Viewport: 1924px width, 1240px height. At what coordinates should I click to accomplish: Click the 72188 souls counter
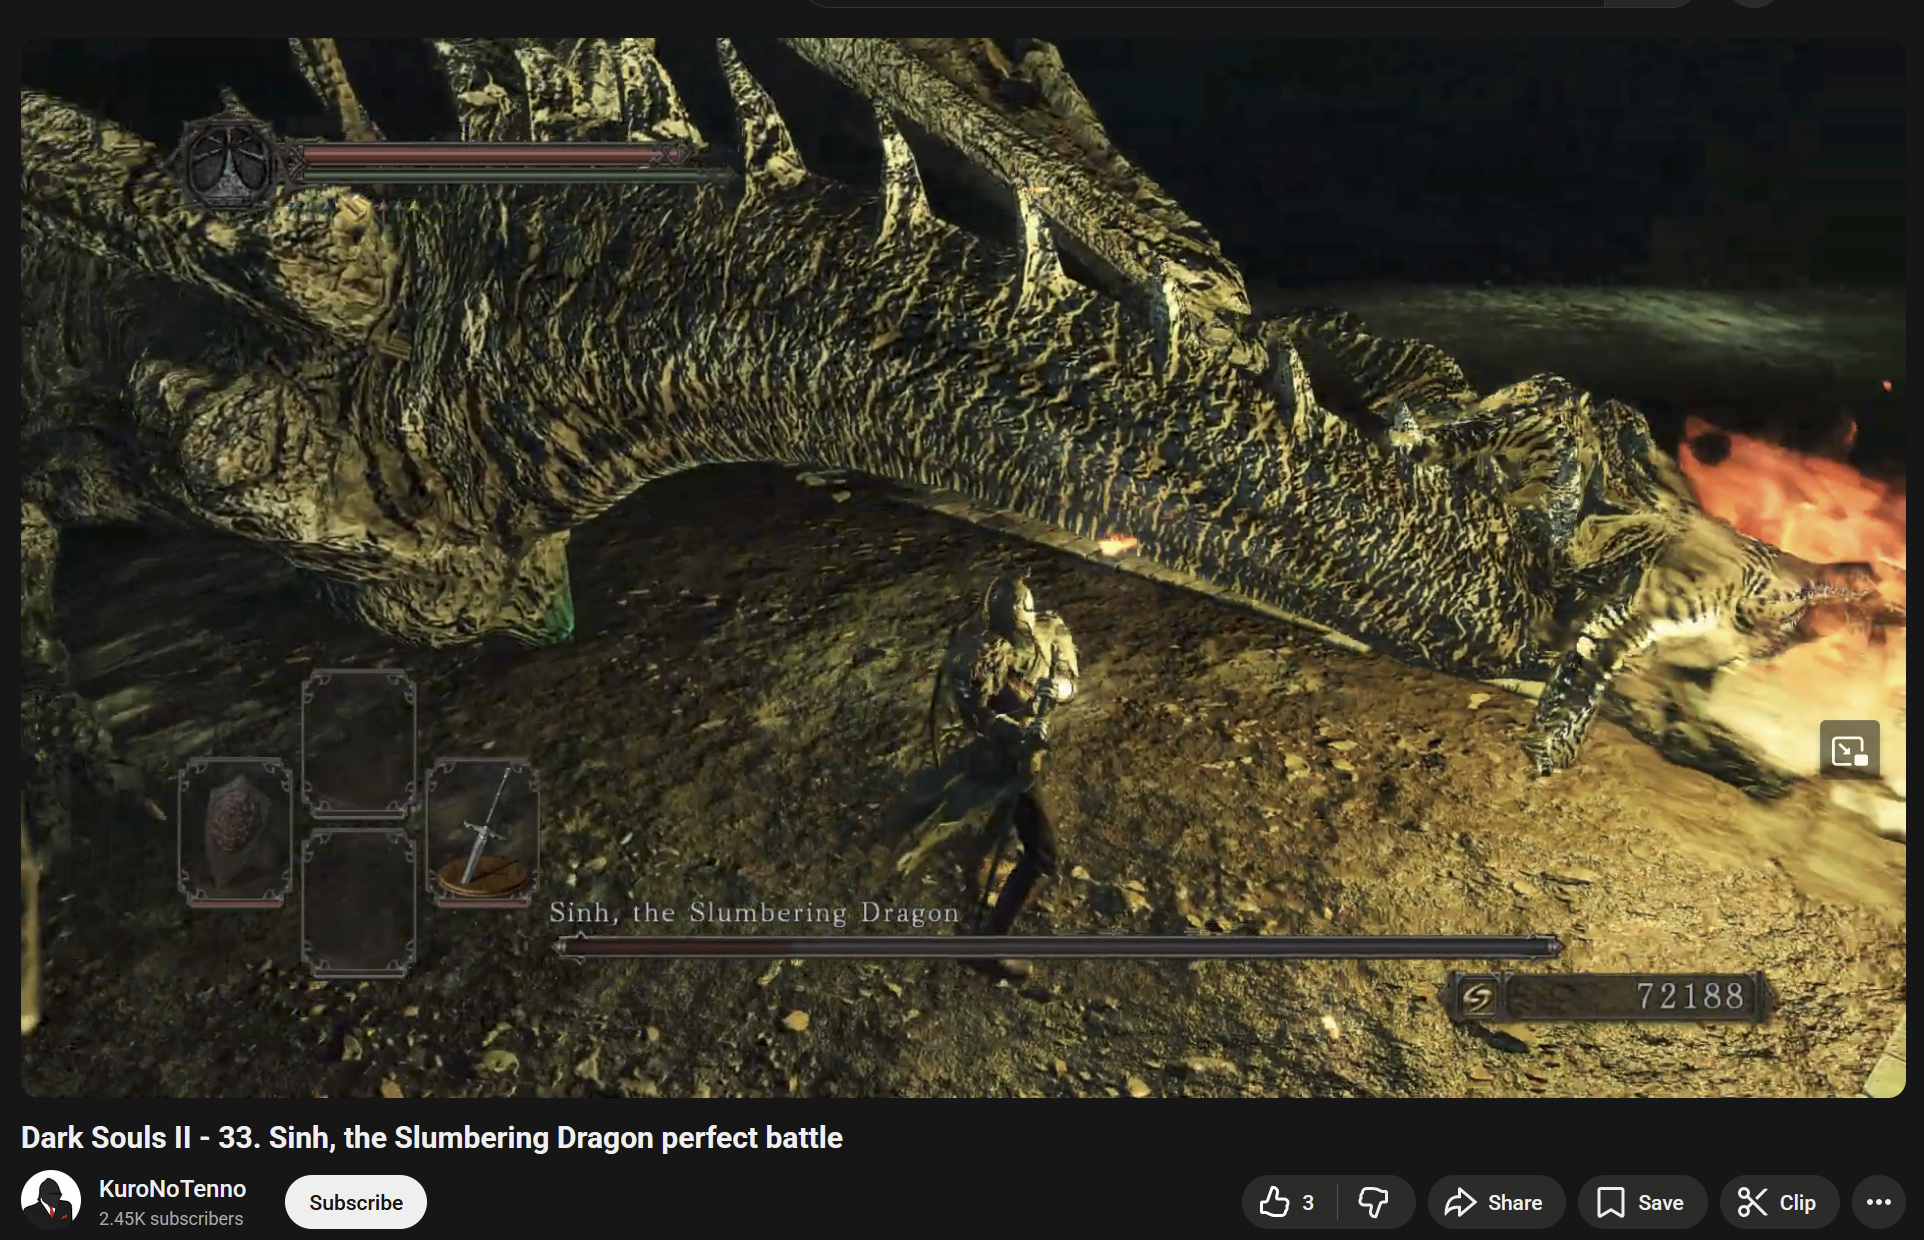click(x=1688, y=996)
